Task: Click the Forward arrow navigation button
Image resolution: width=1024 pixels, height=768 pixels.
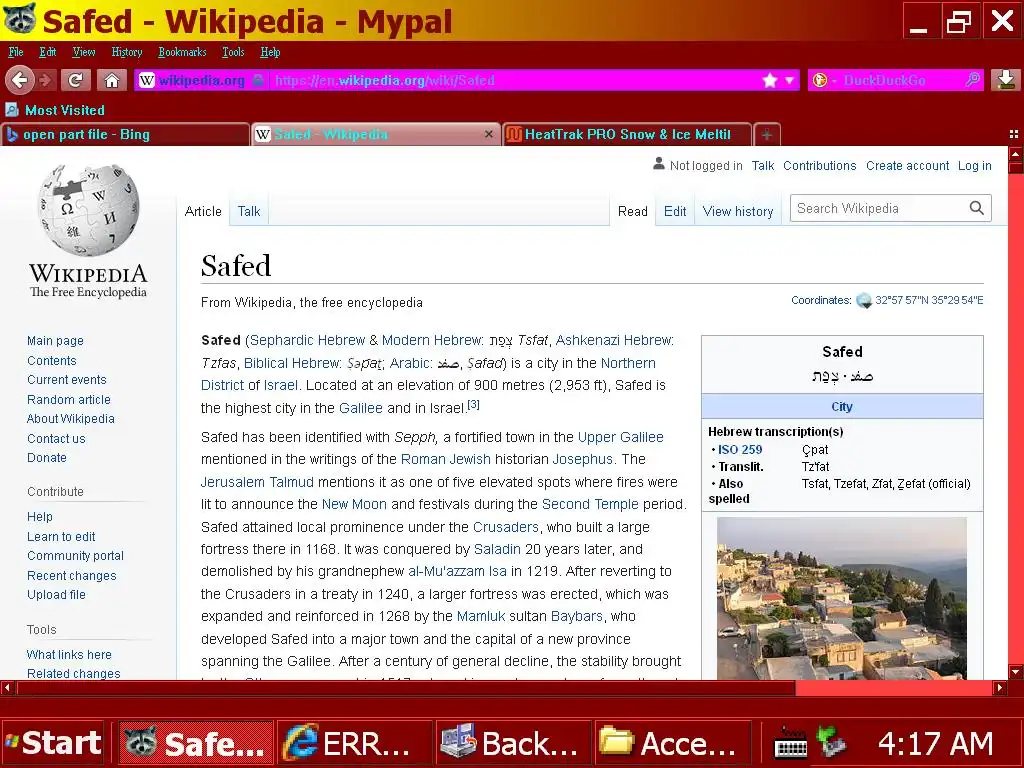Action: (45, 80)
